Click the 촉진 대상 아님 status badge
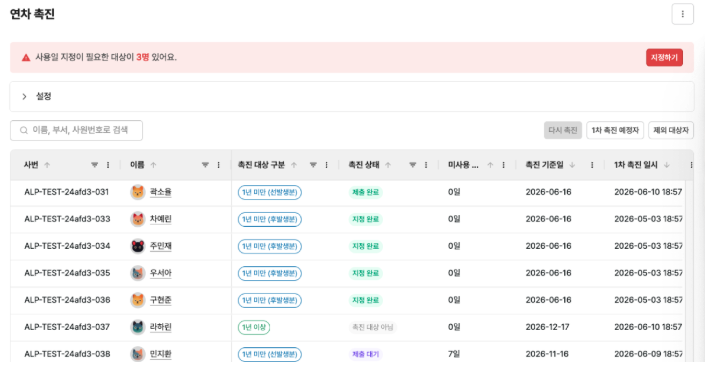Screen dimensions: 705x372 (373, 327)
